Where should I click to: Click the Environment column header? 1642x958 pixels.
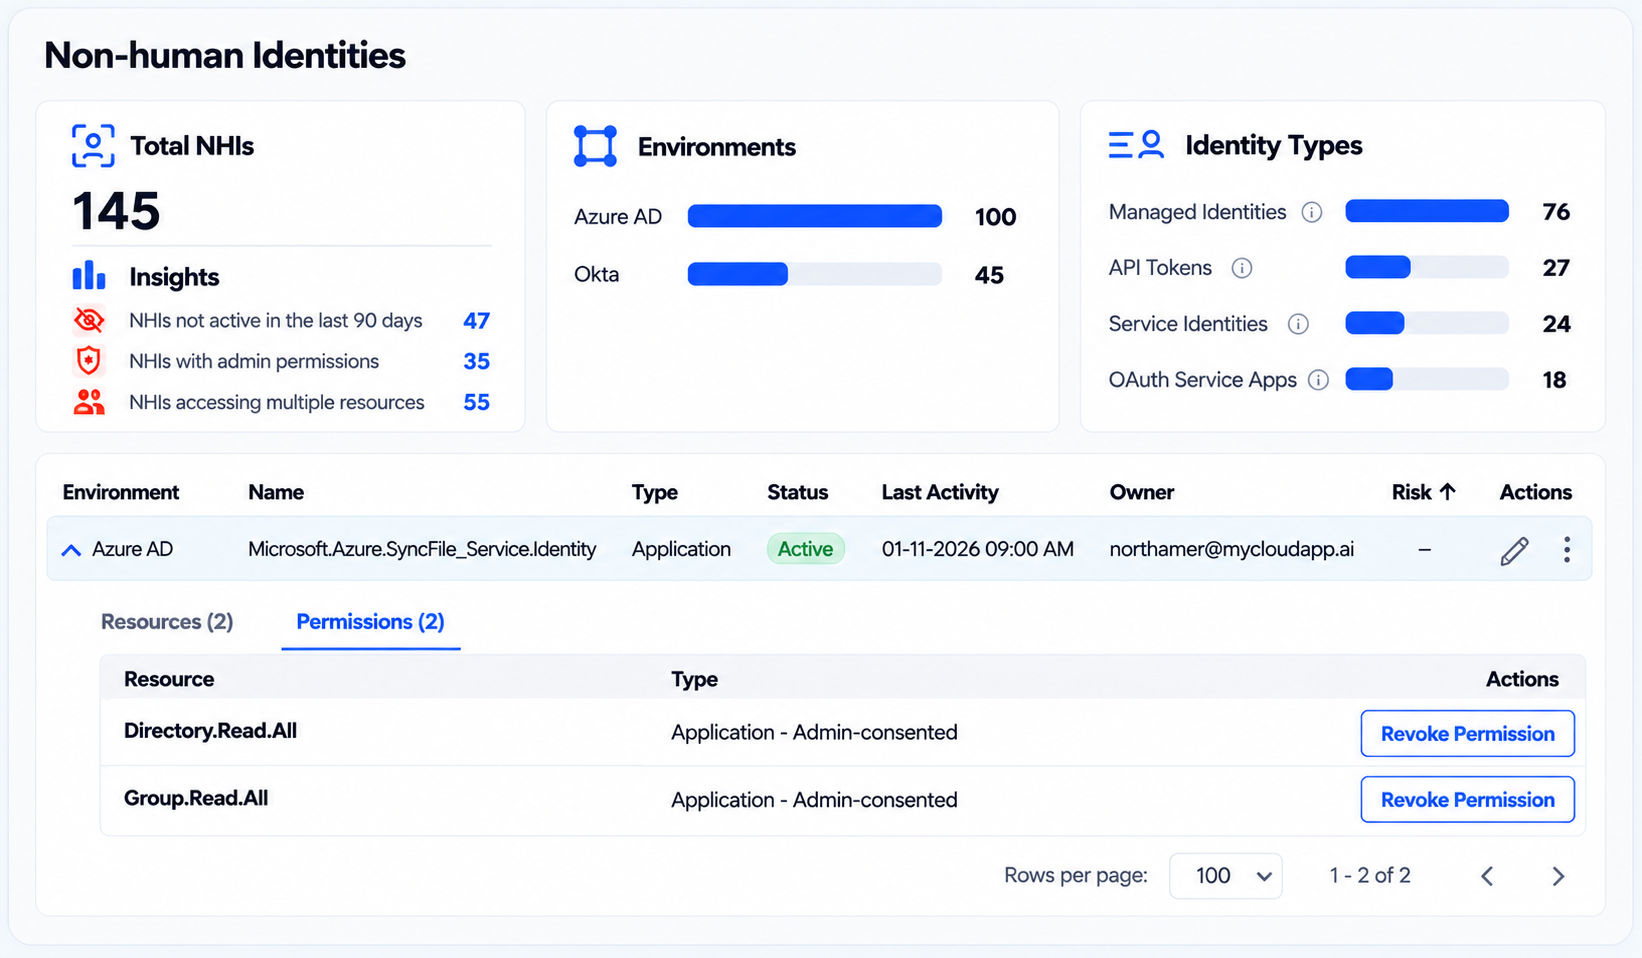pos(121,492)
